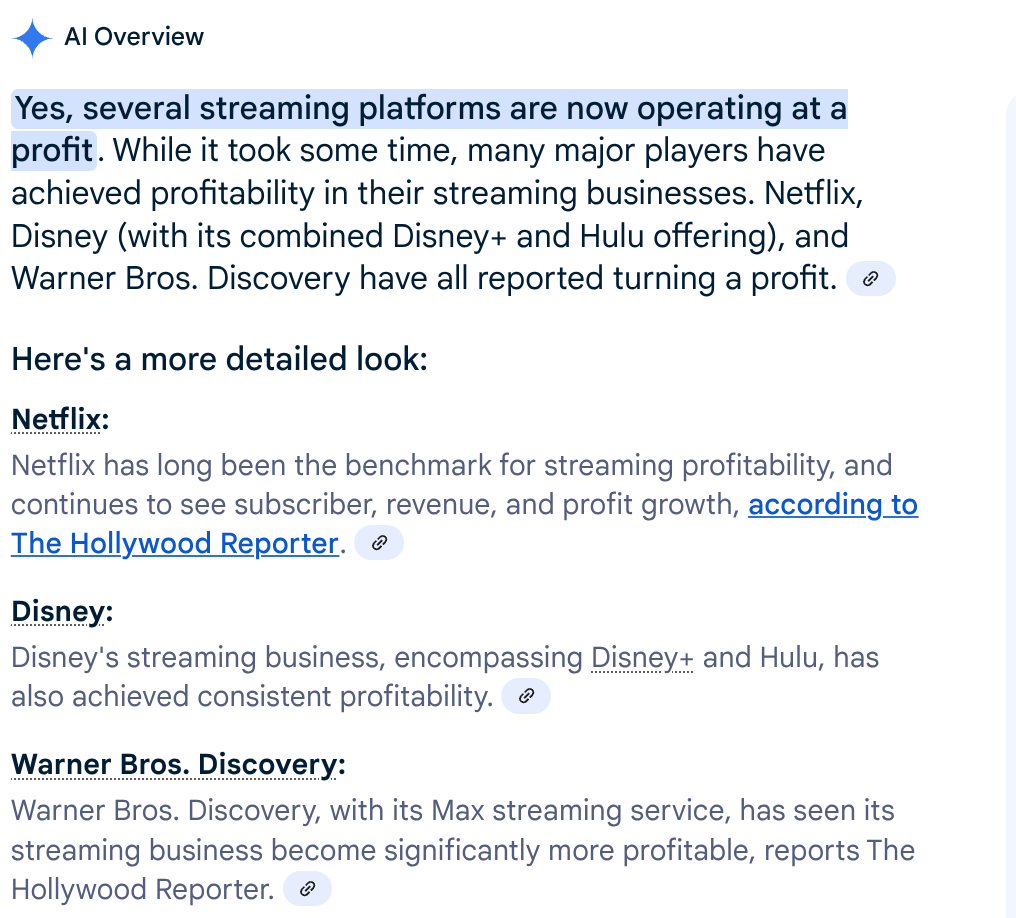Click the AI Overview sparkle icon
Screen dimensions: 1016x918
pos(32,38)
